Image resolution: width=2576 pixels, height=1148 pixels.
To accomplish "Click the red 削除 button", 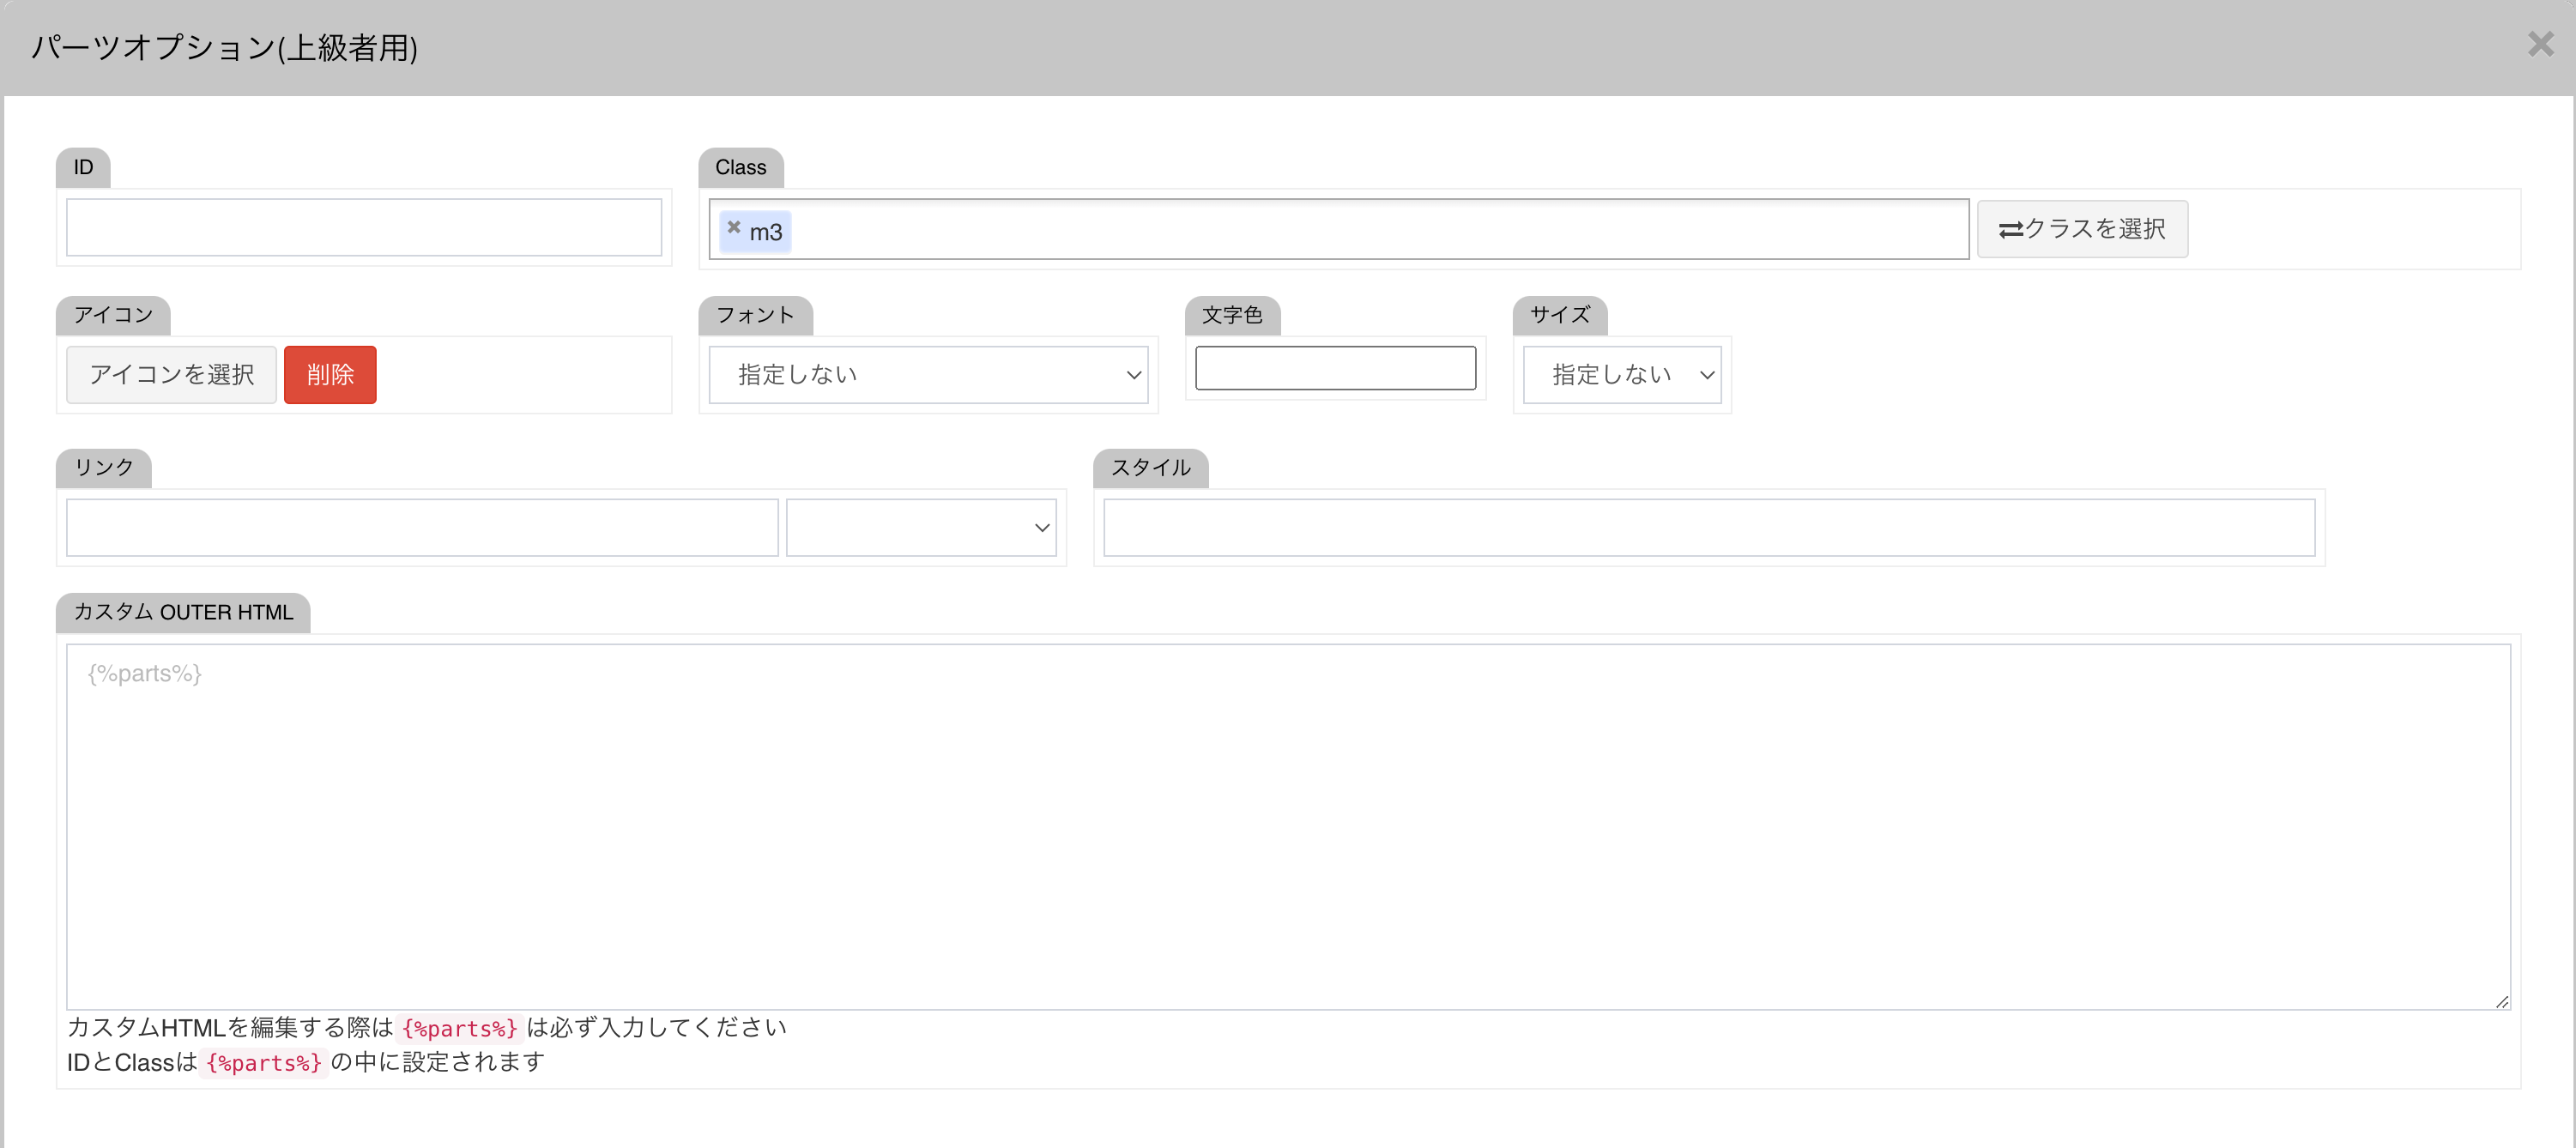I will coord(330,374).
